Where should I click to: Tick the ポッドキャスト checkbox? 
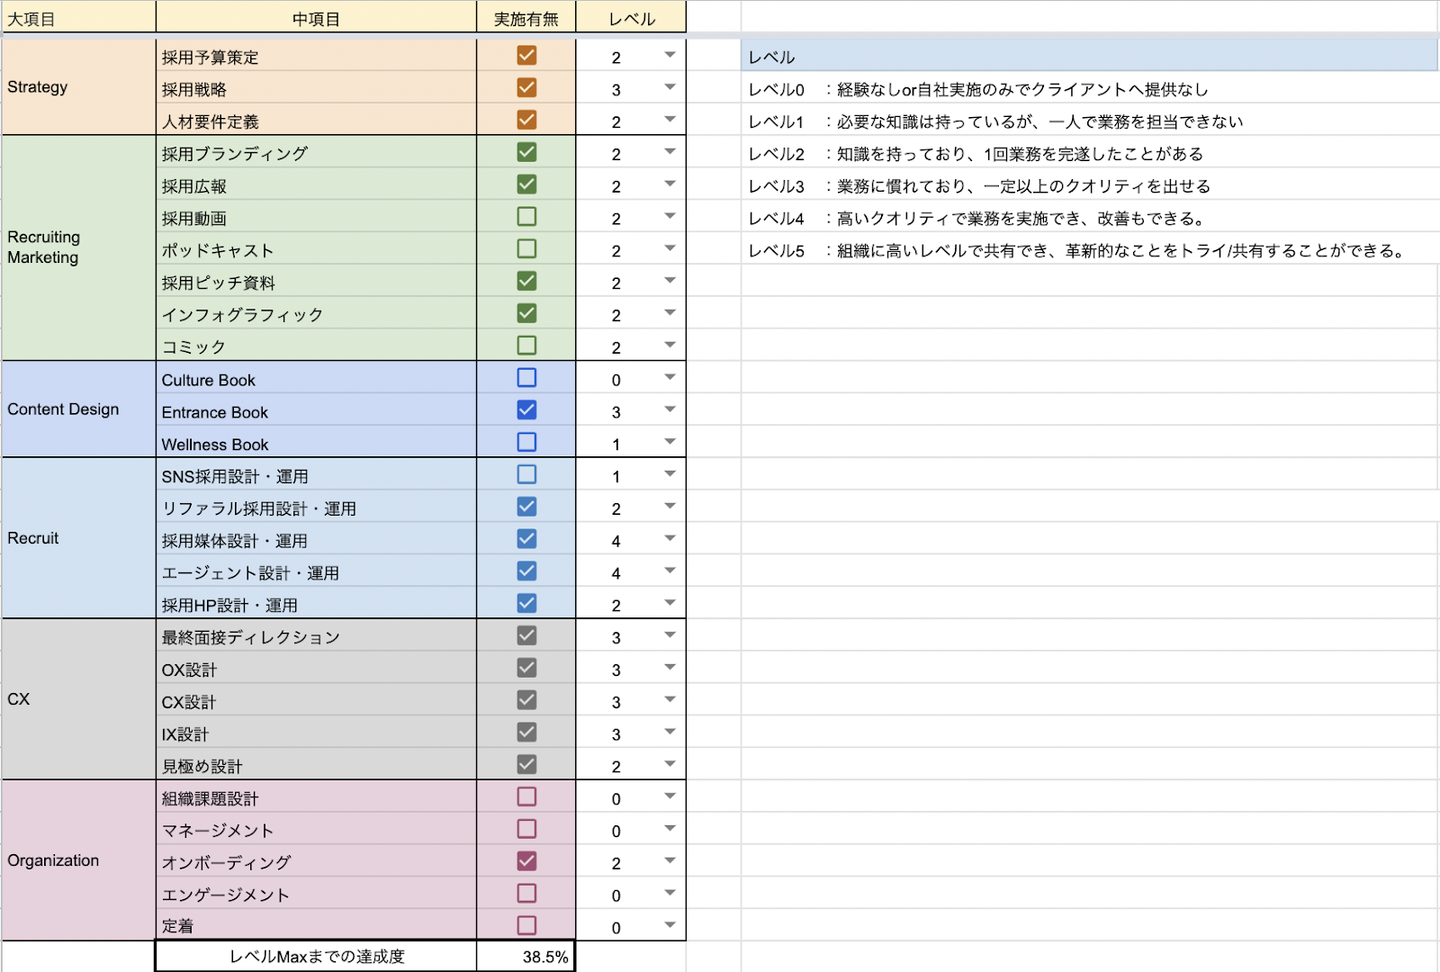(x=527, y=249)
